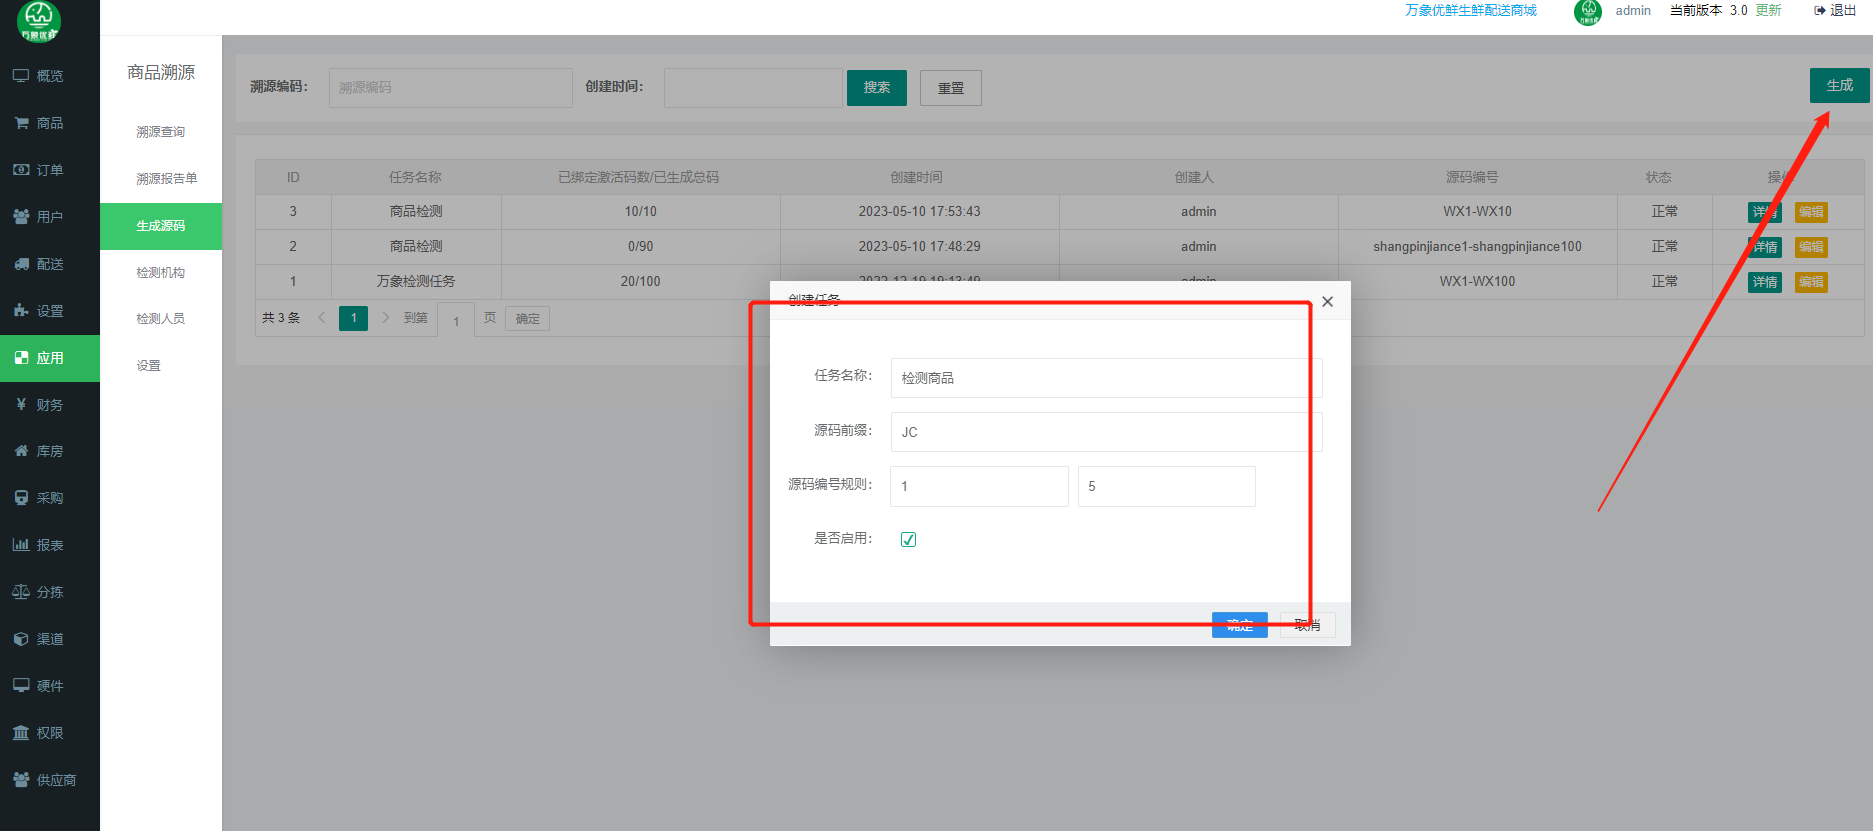The height and width of the screenshot is (831, 1873).
Task: Go to previous page with left chevron
Action: tap(321, 318)
